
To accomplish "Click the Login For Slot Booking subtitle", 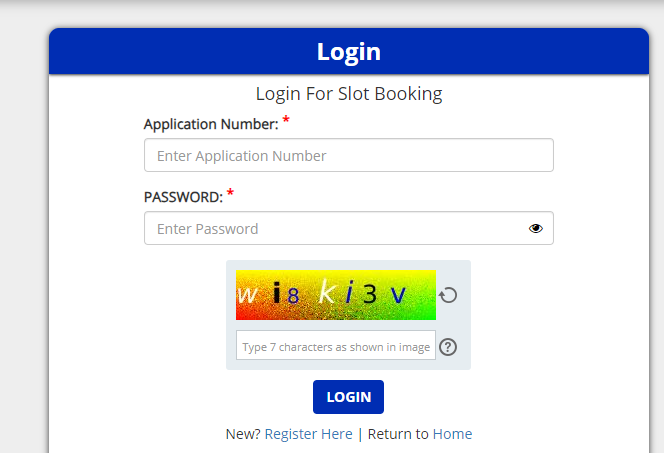I will tap(349, 94).
